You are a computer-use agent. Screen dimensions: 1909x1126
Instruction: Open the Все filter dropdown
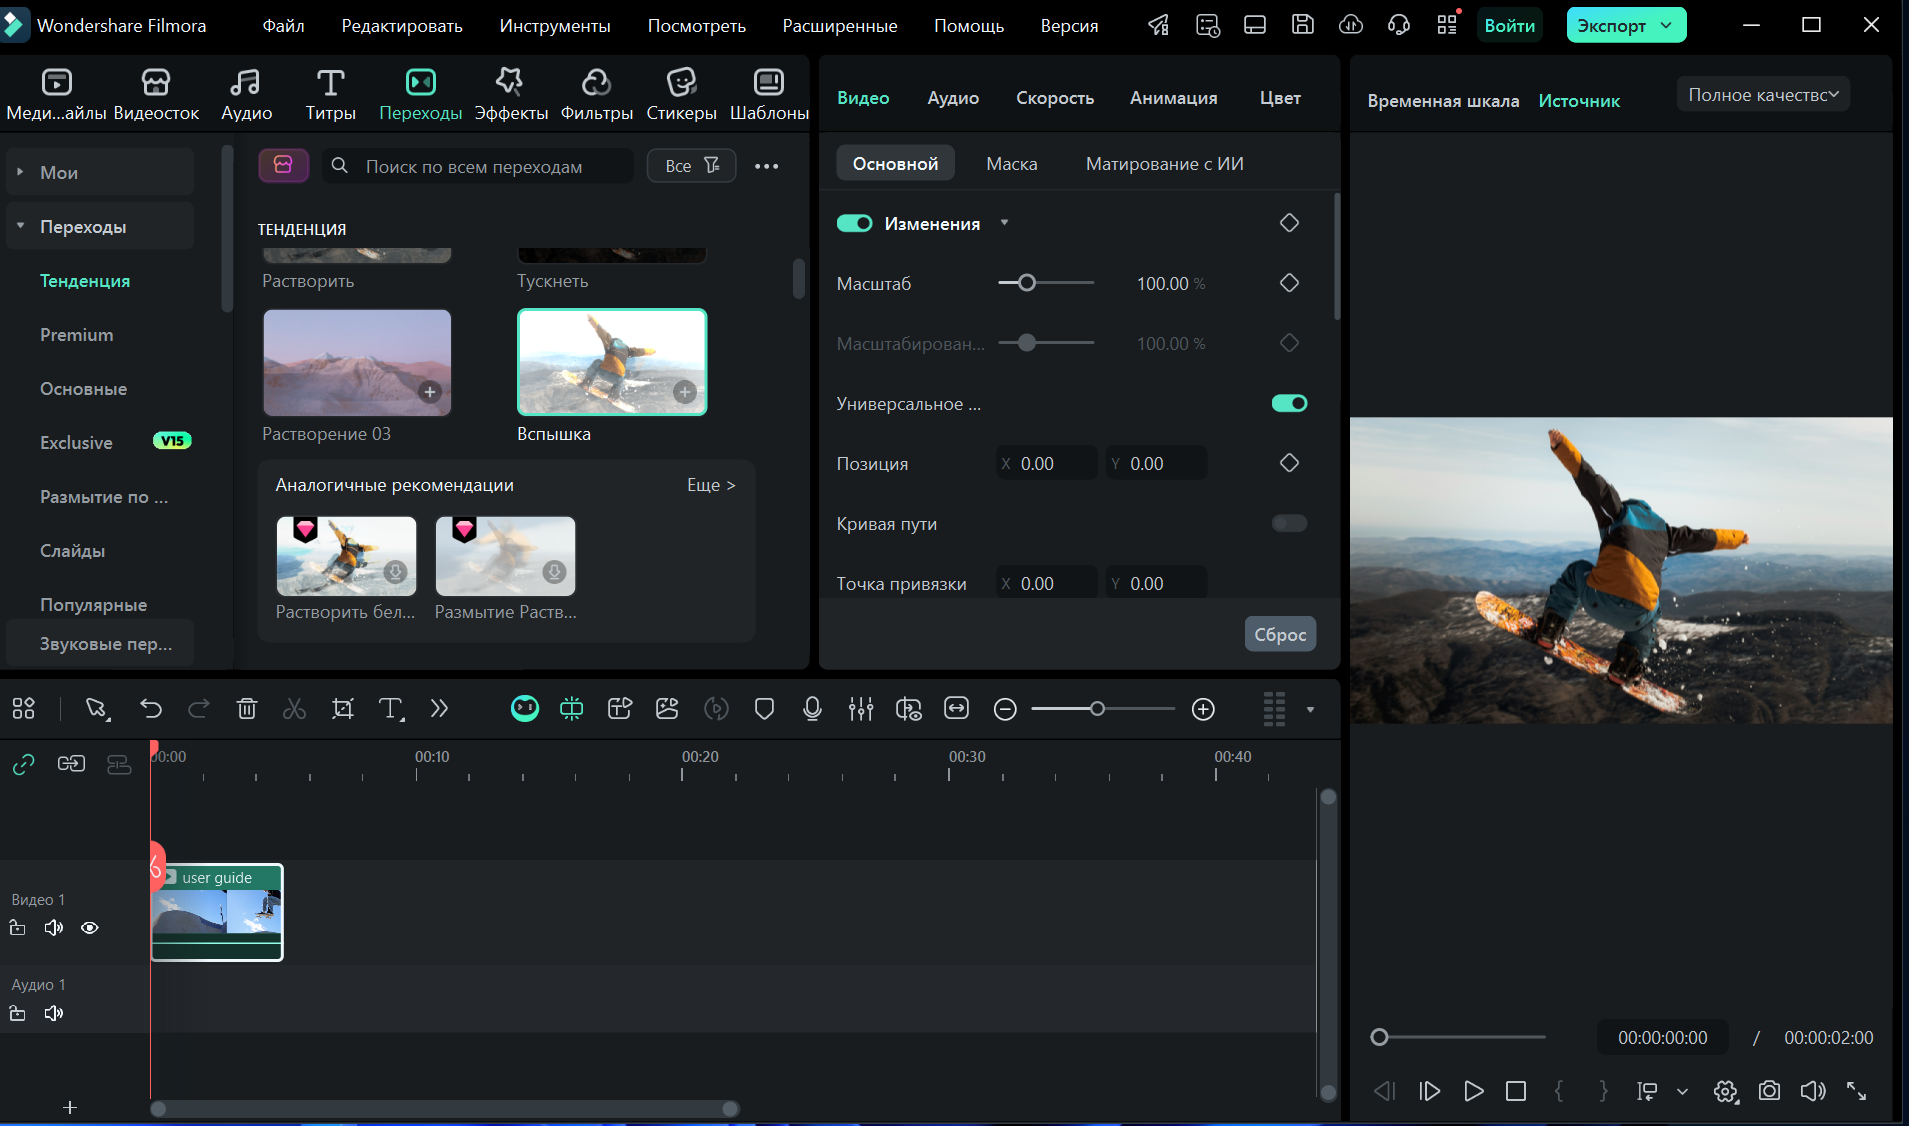coord(691,166)
